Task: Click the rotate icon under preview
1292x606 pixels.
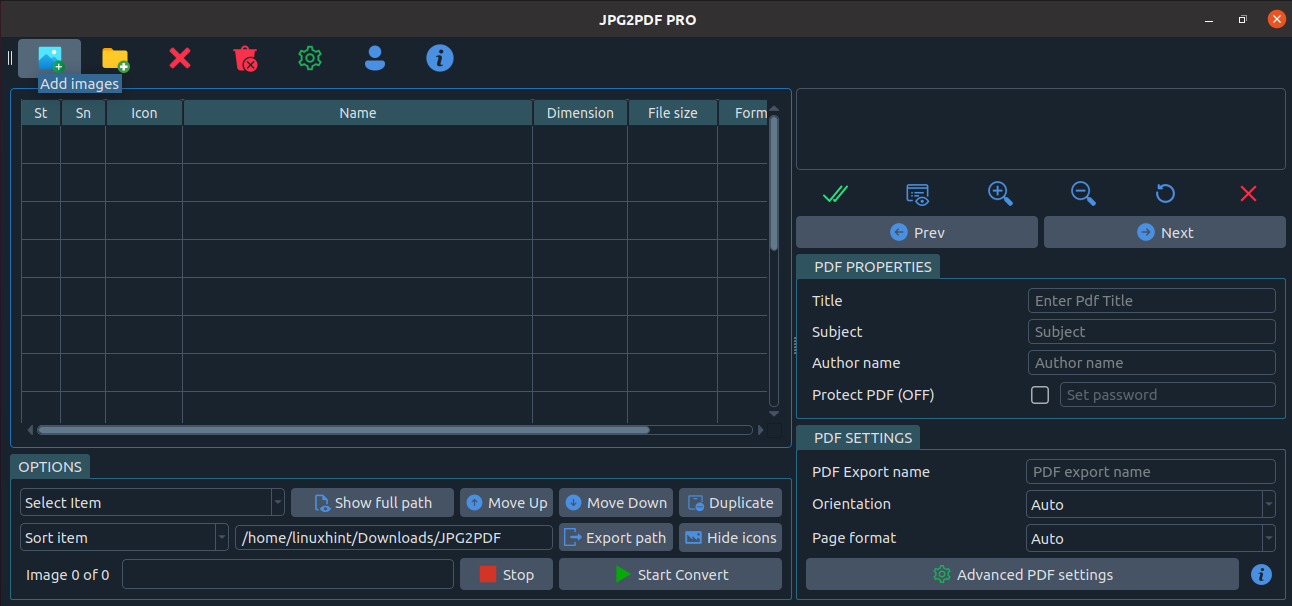Action: (x=1165, y=193)
